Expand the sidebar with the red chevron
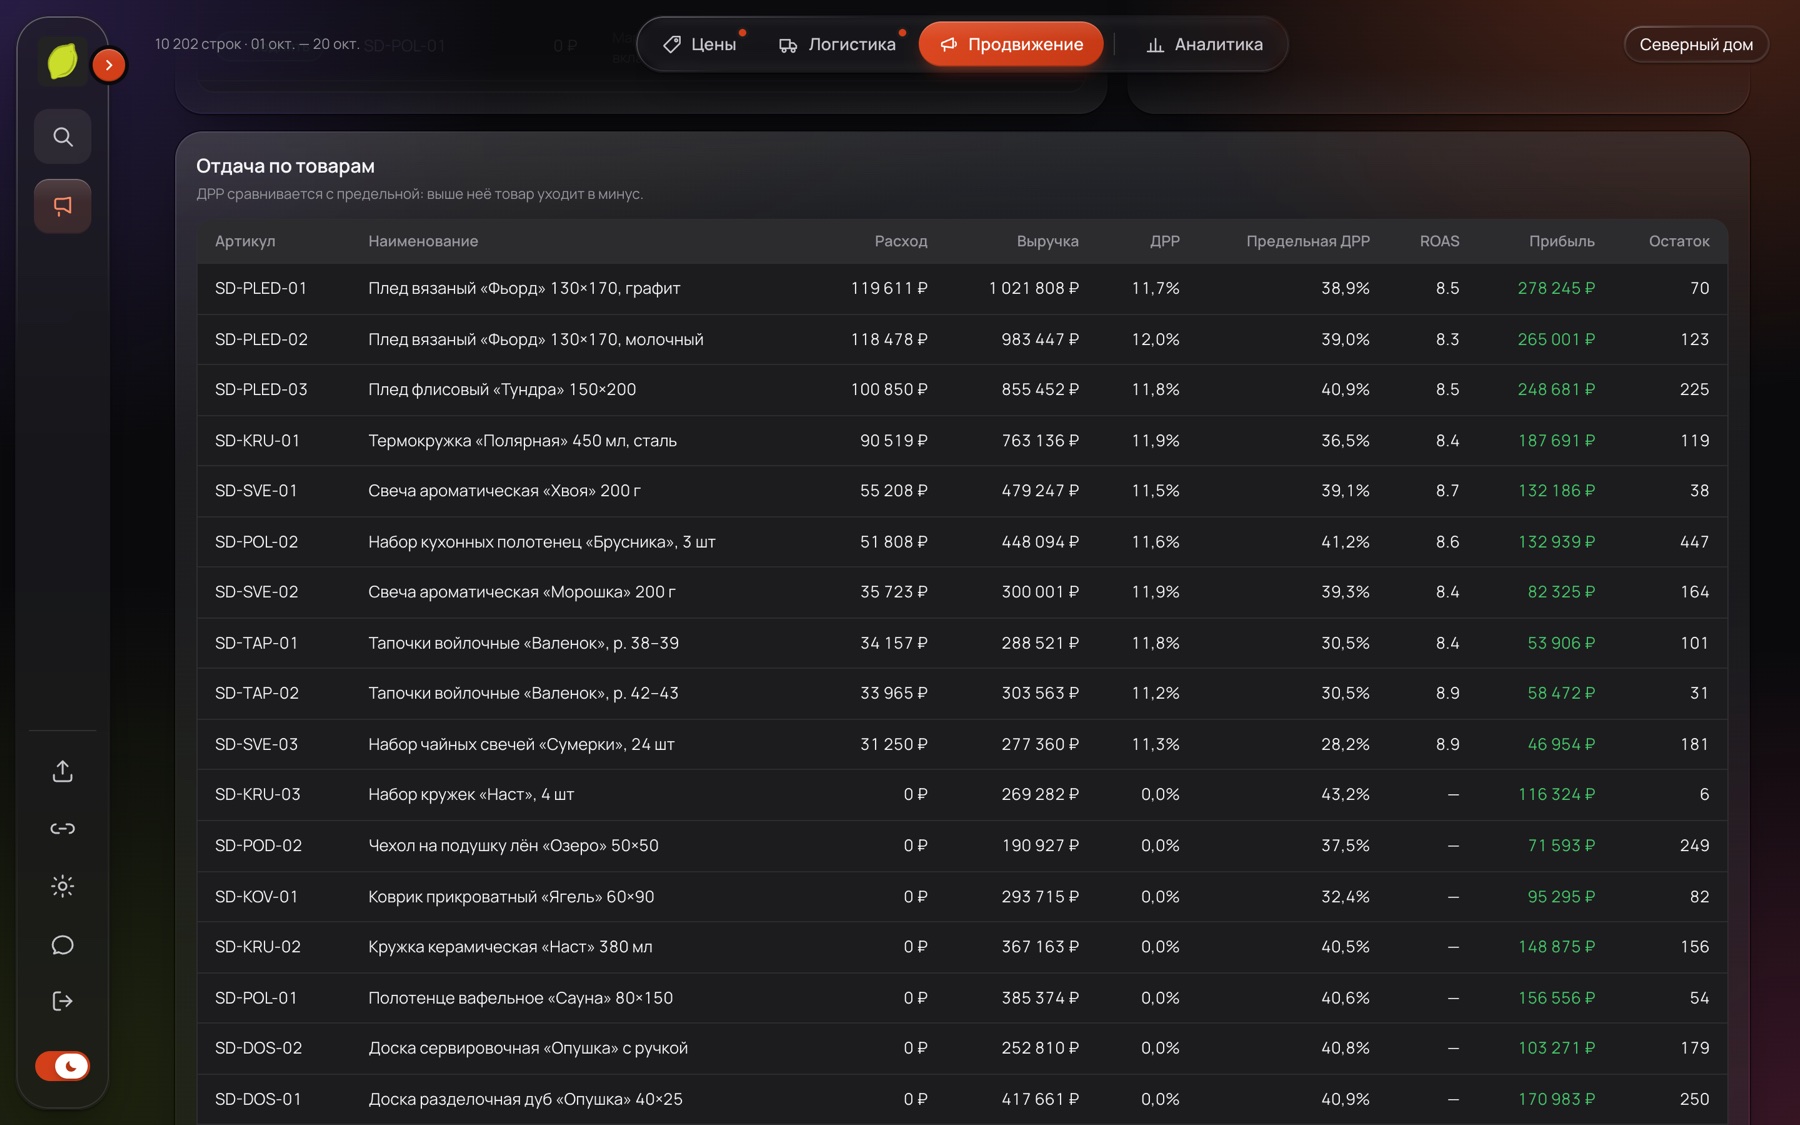Screen dimensions: 1800x1125 pyautogui.click(x=109, y=65)
